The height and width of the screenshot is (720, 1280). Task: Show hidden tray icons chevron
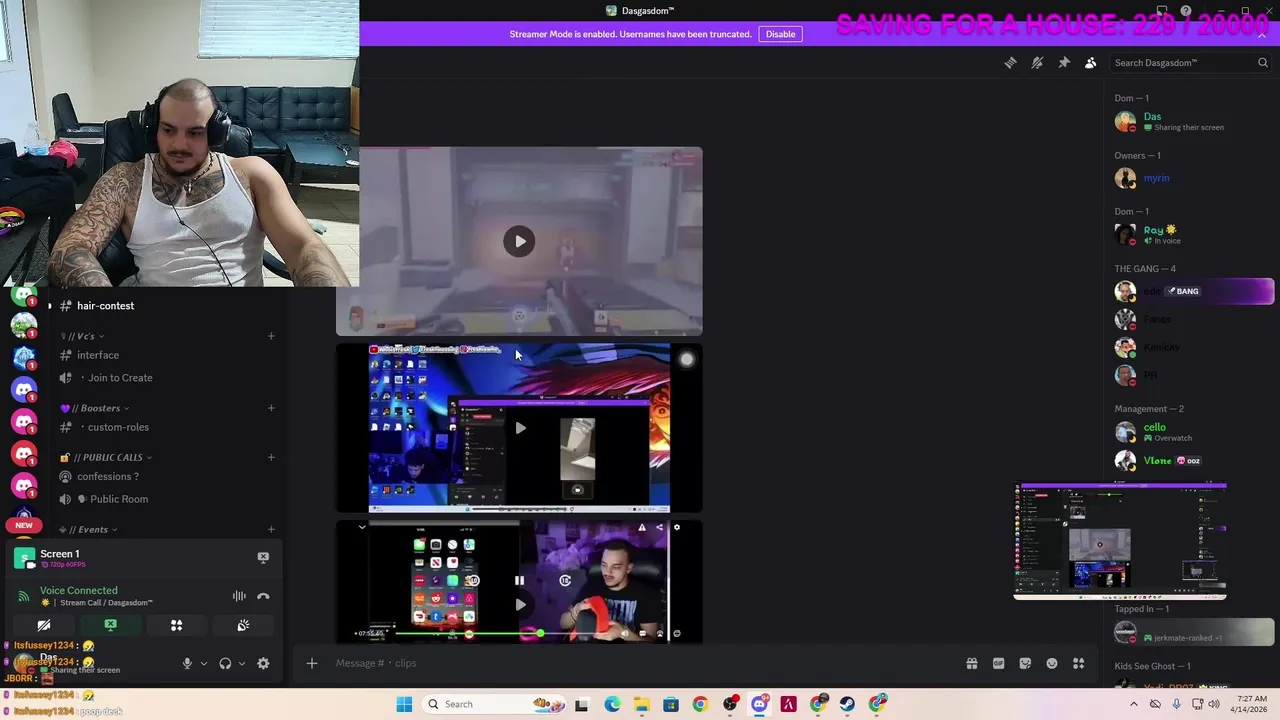pyautogui.click(x=1133, y=704)
